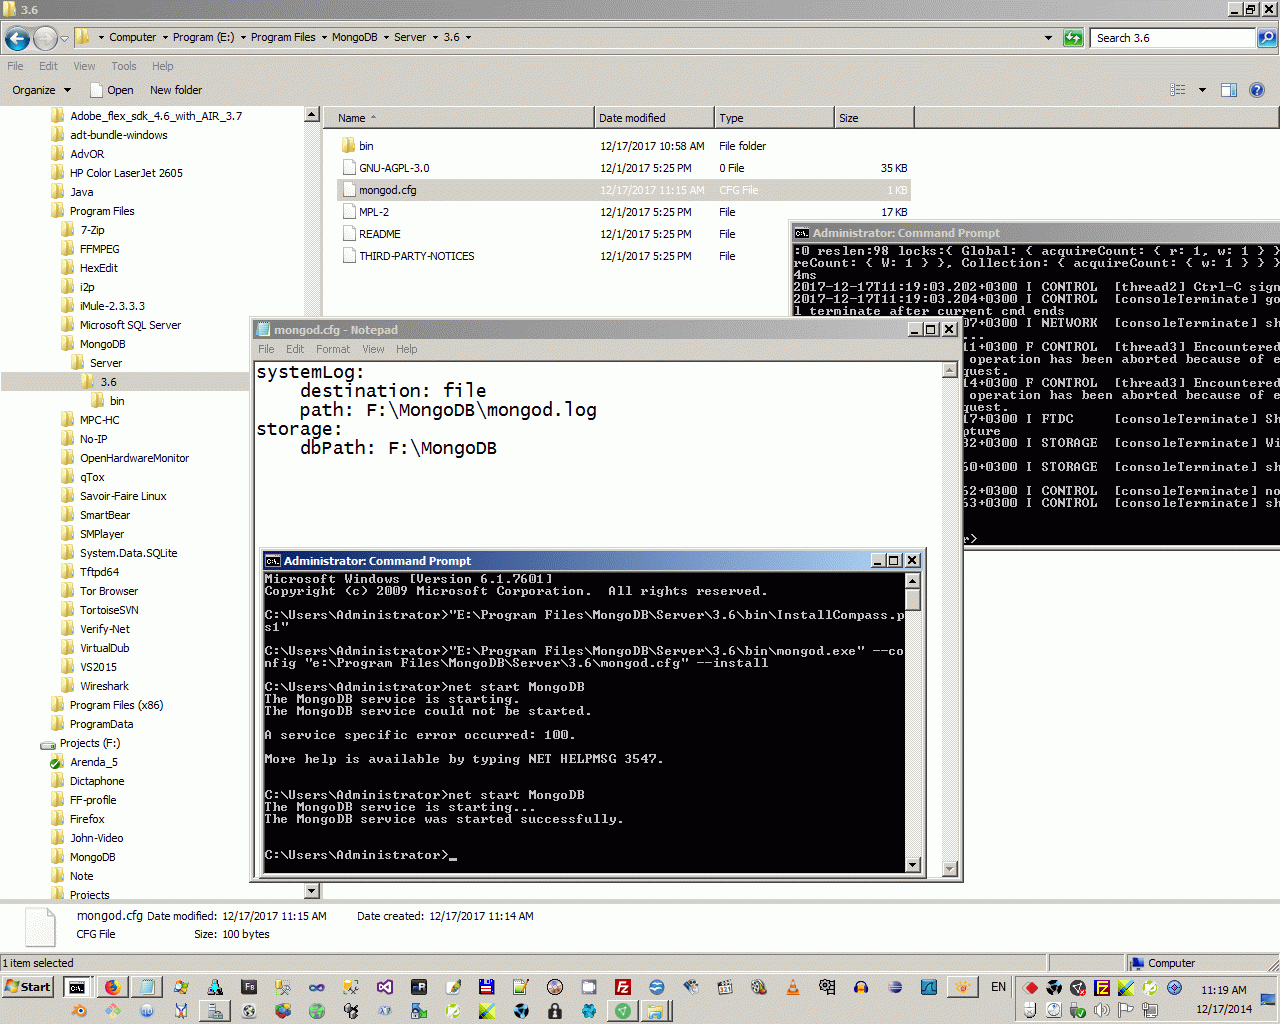Open the Notepad Help menu
This screenshot has height=1024, width=1280.
[x=406, y=349]
